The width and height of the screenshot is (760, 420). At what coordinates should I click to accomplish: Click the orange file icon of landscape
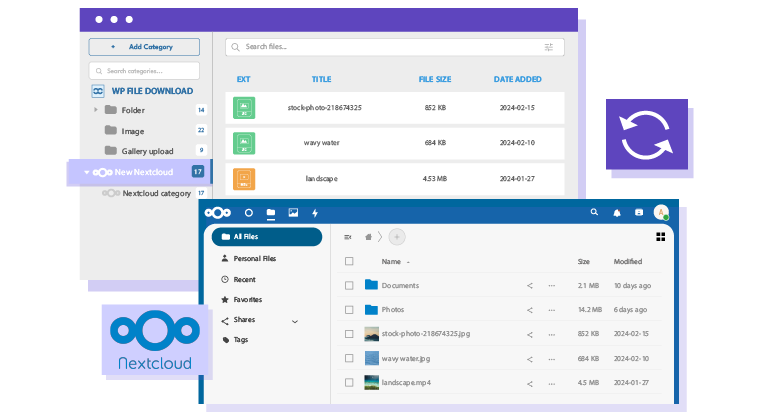point(244,179)
